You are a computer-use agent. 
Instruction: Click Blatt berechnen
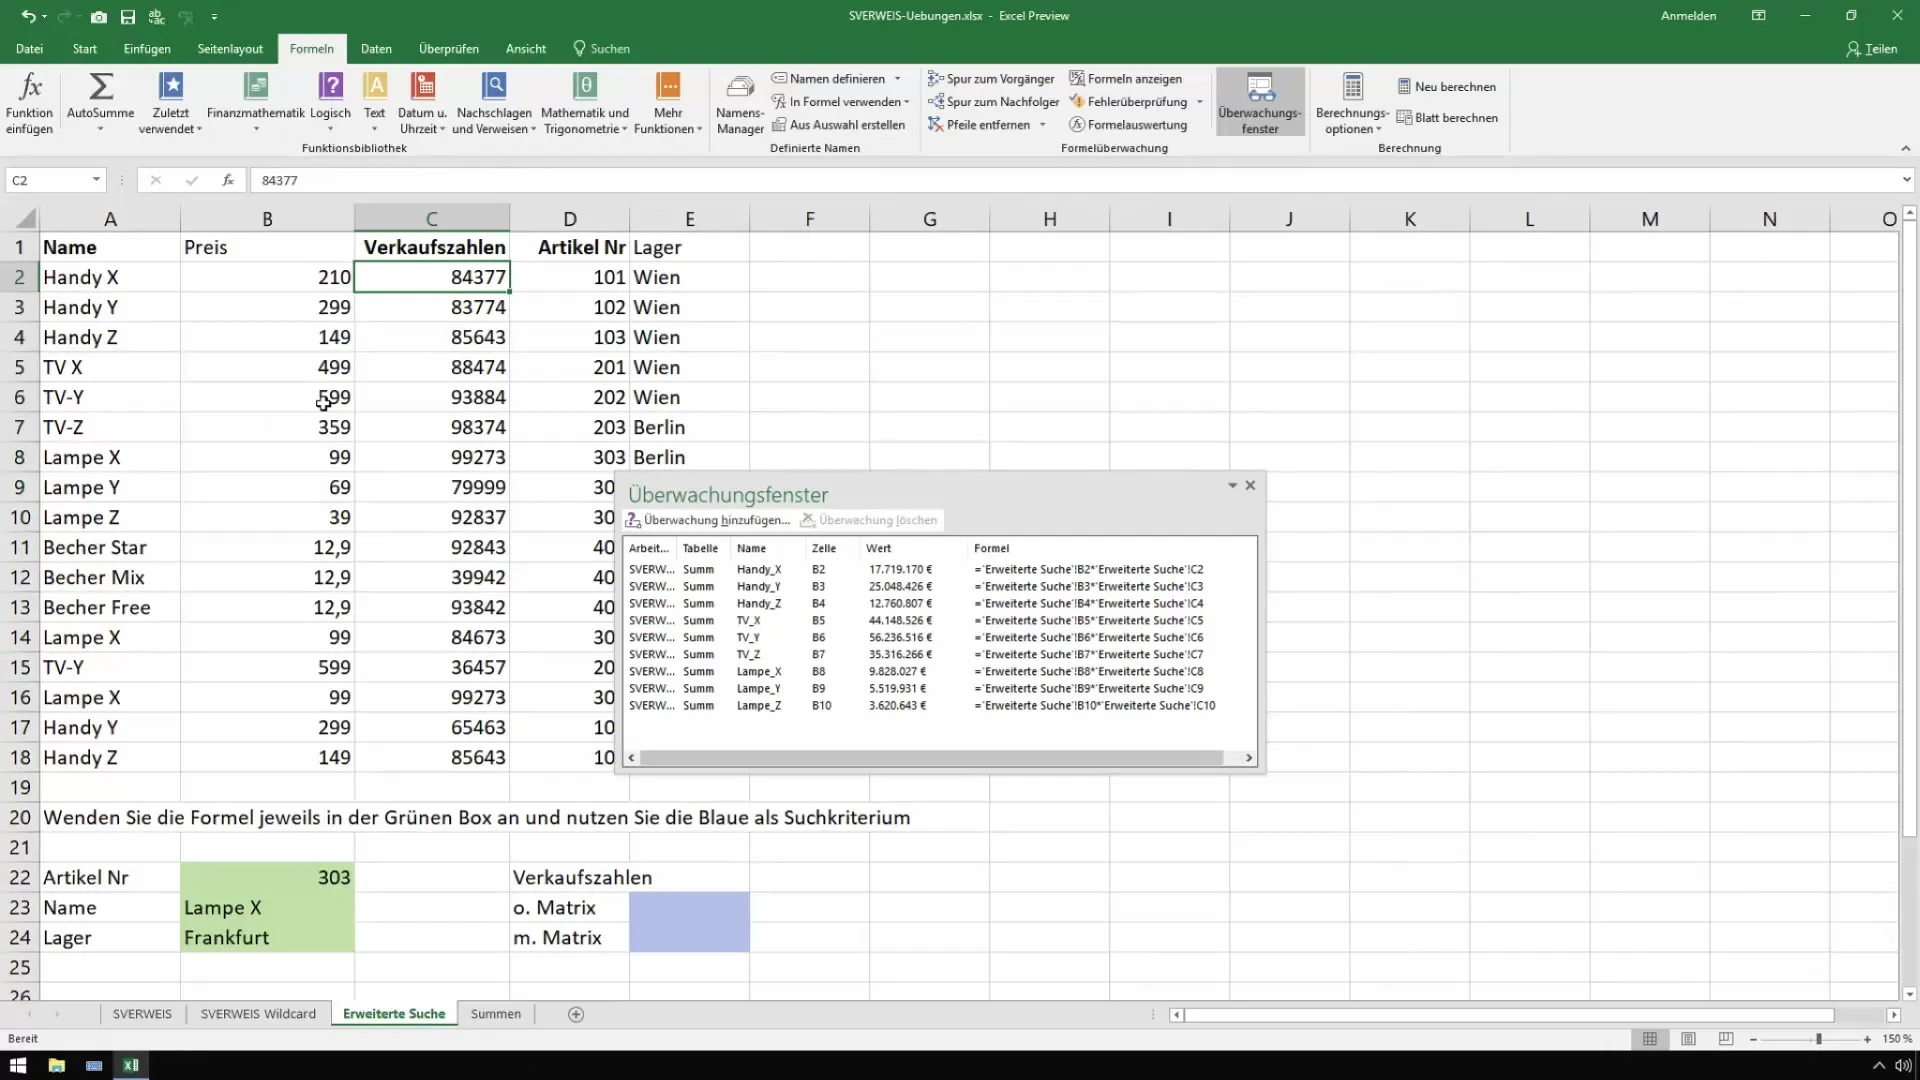[x=1447, y=118]
